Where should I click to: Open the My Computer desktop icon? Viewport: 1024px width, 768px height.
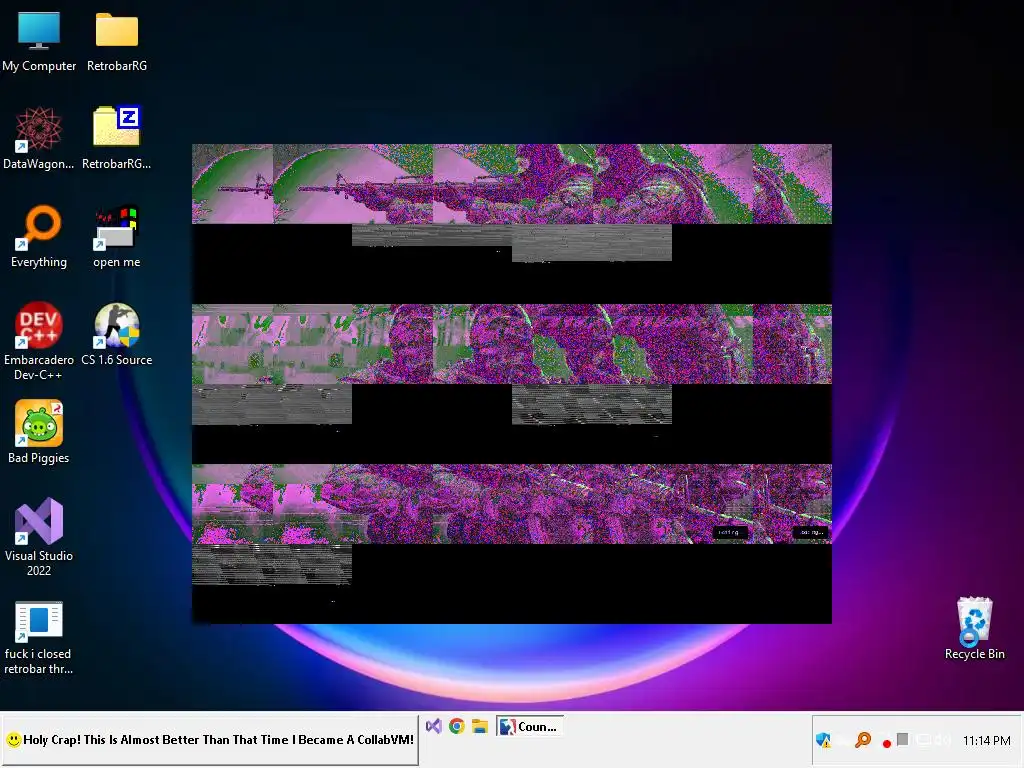(39, 42)
